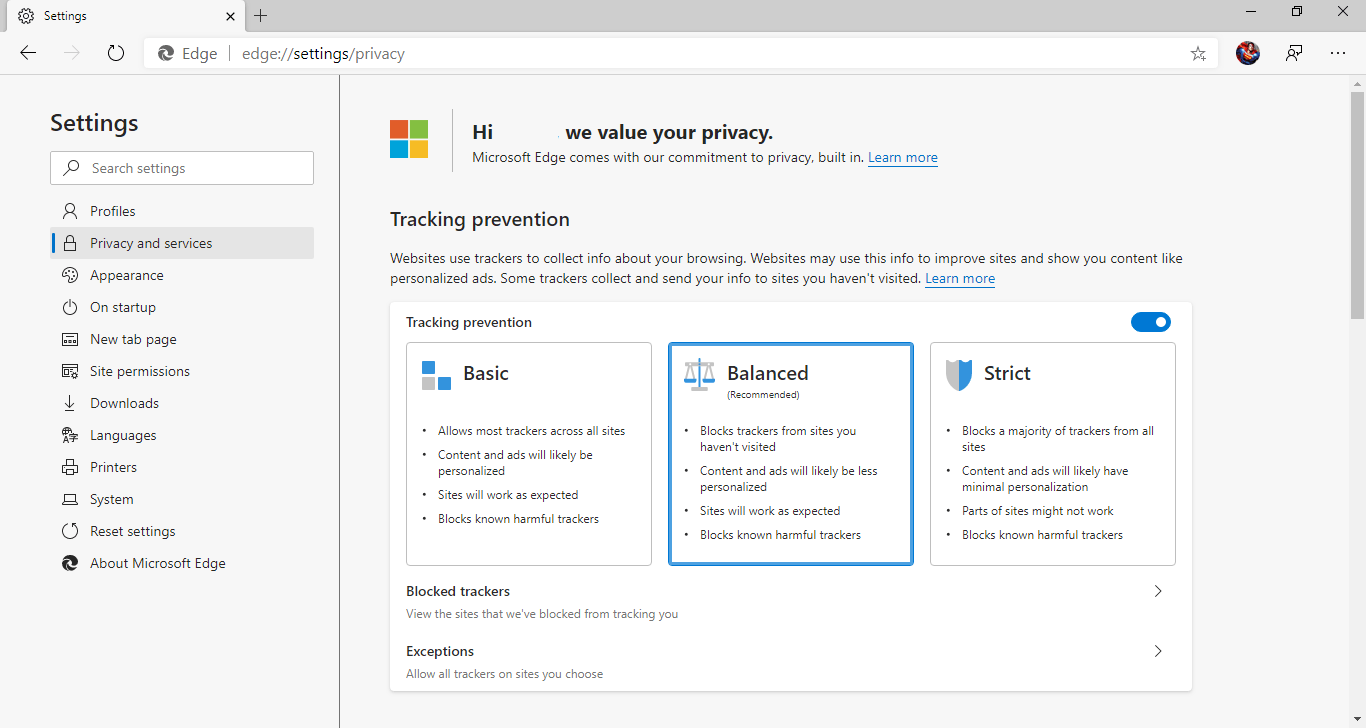Click the Printers icon

[x=70, y=467]
